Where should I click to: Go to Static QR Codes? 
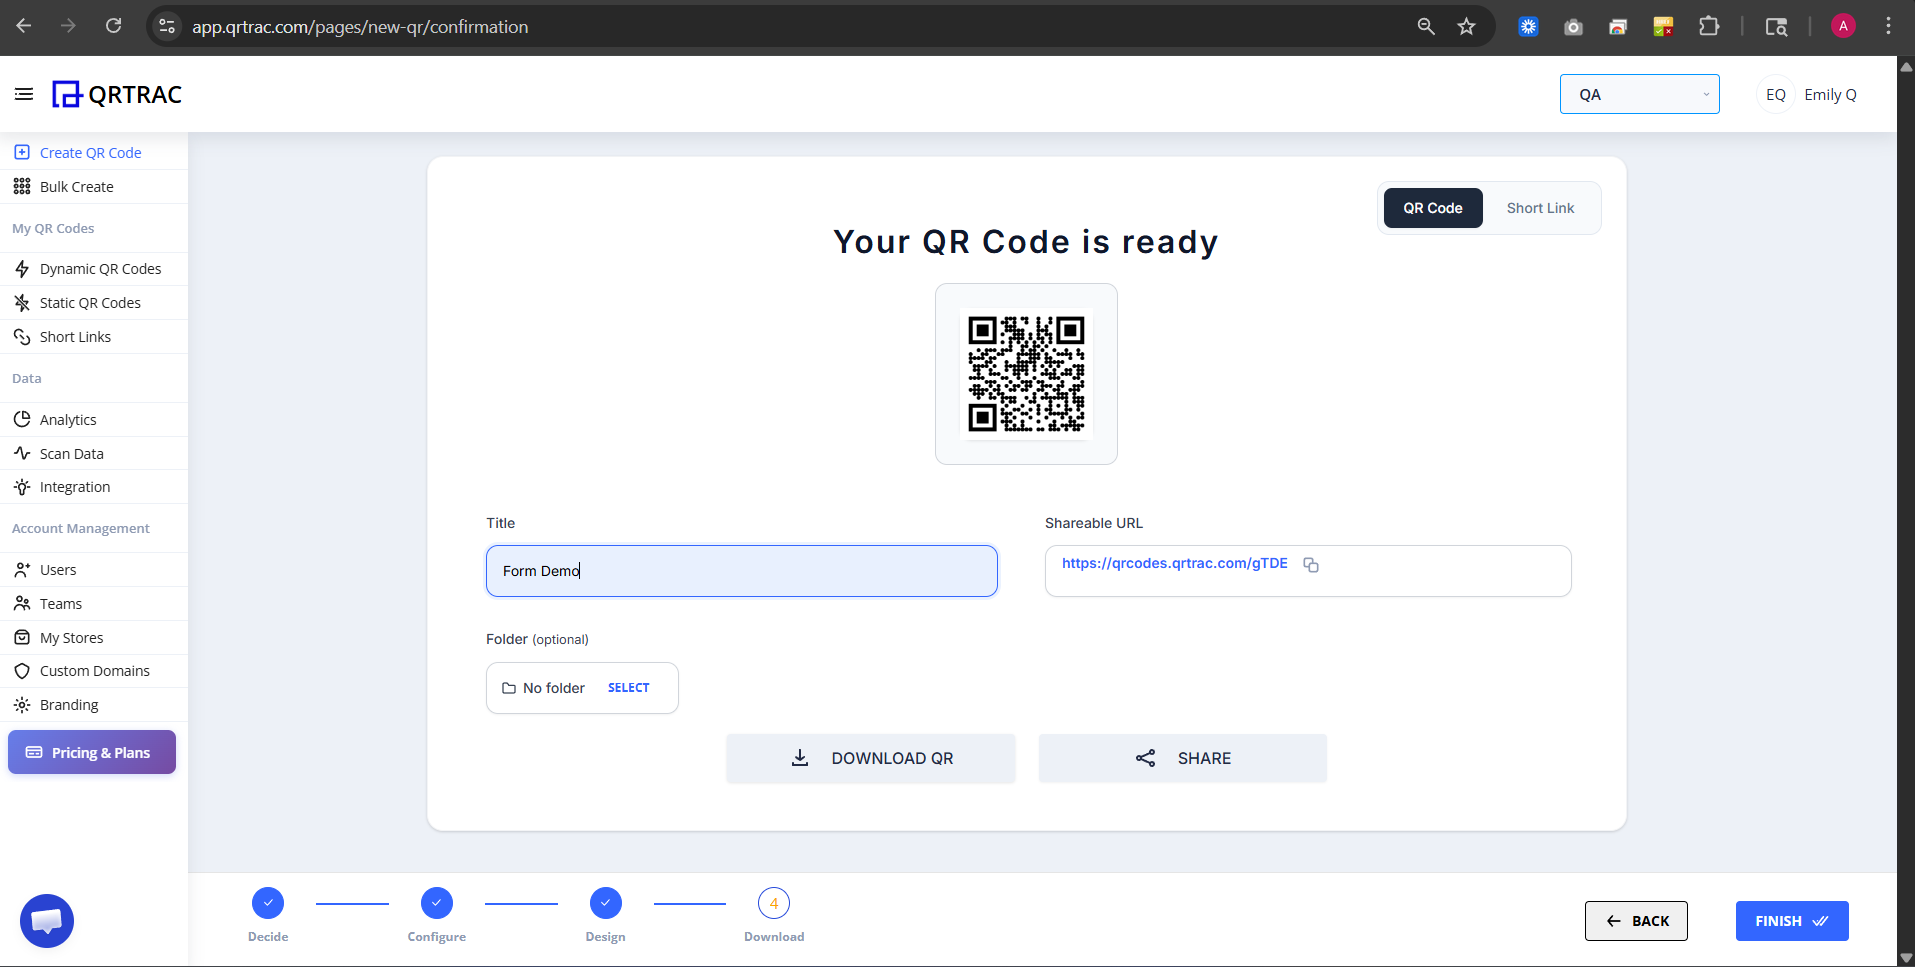pos(90,303)
